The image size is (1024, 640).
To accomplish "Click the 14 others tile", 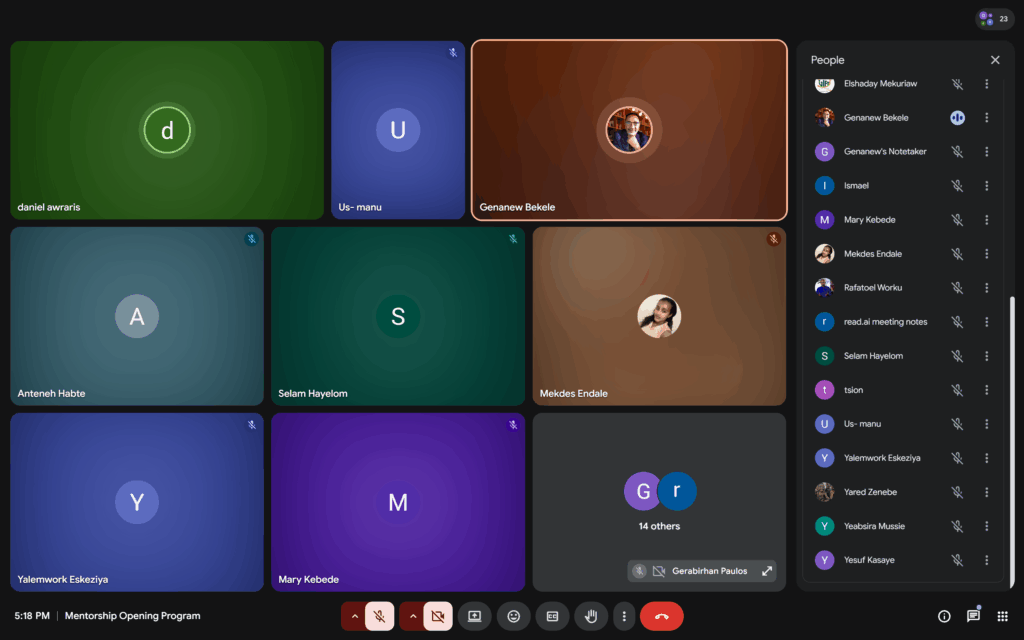I will [x=659, y=500].
